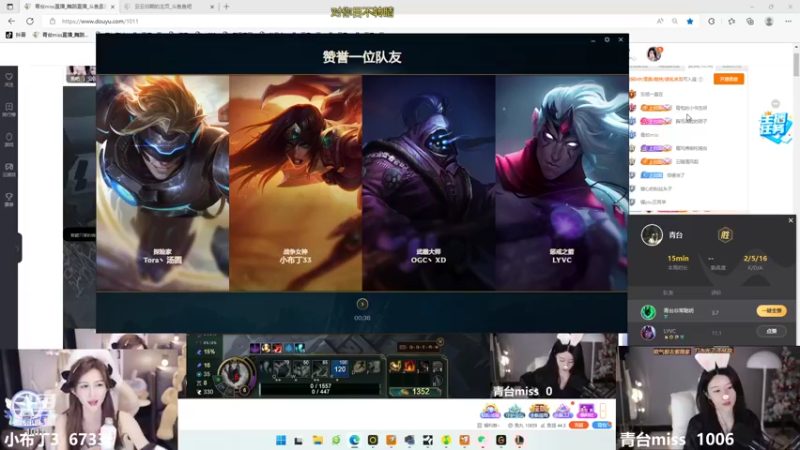The height and width of the screenshot is (450, 800).
Task: Click the LYVC teammate avatar in result panel
Action: (648, 333)
